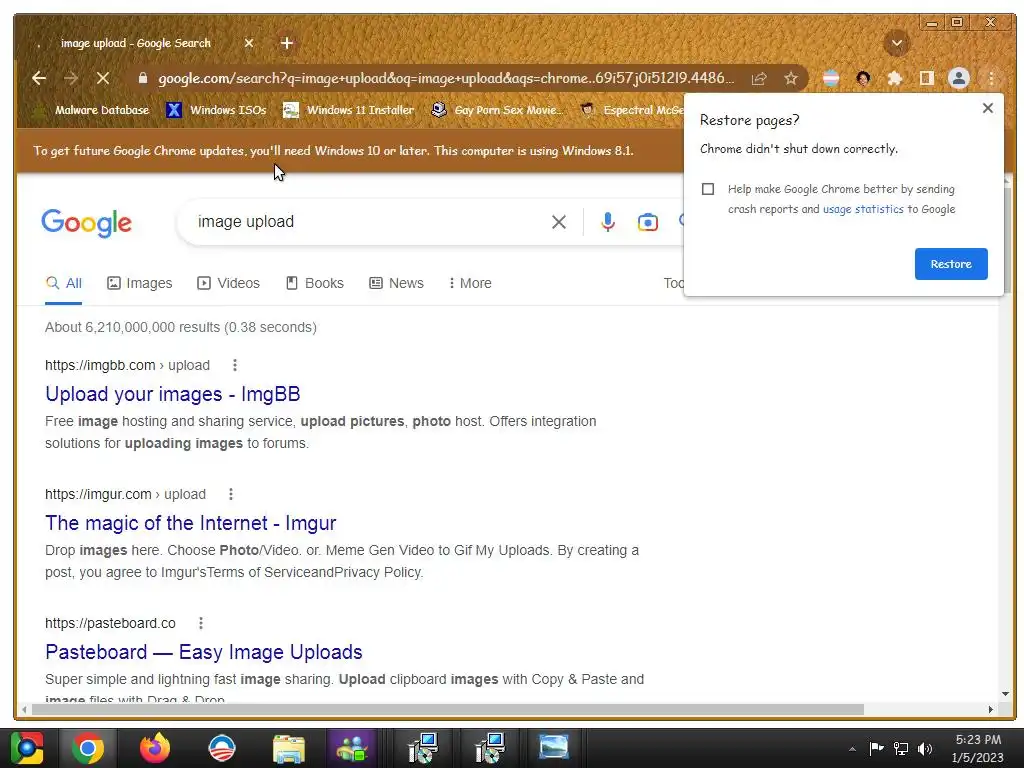Open options menu for imgbb.com result
The width and height of the screenshot is (1024, 768).
[x=234, y=365]
